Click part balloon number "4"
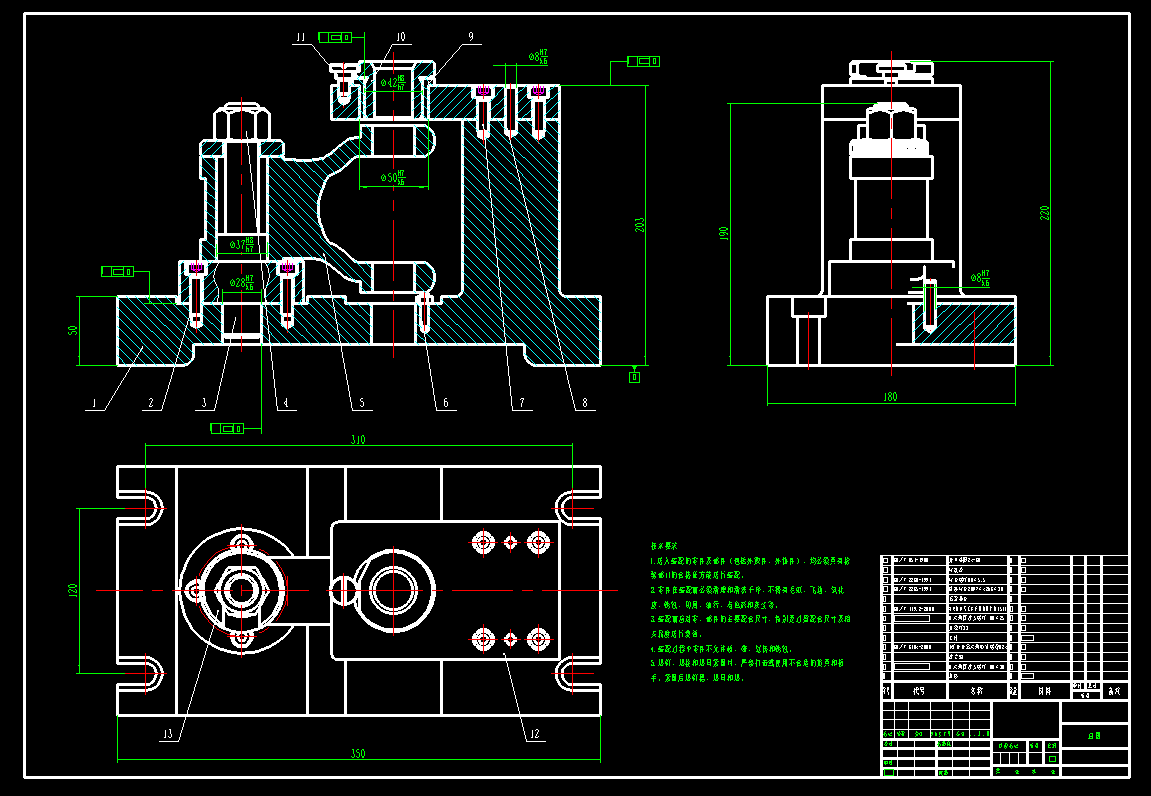 click(286, 403)
